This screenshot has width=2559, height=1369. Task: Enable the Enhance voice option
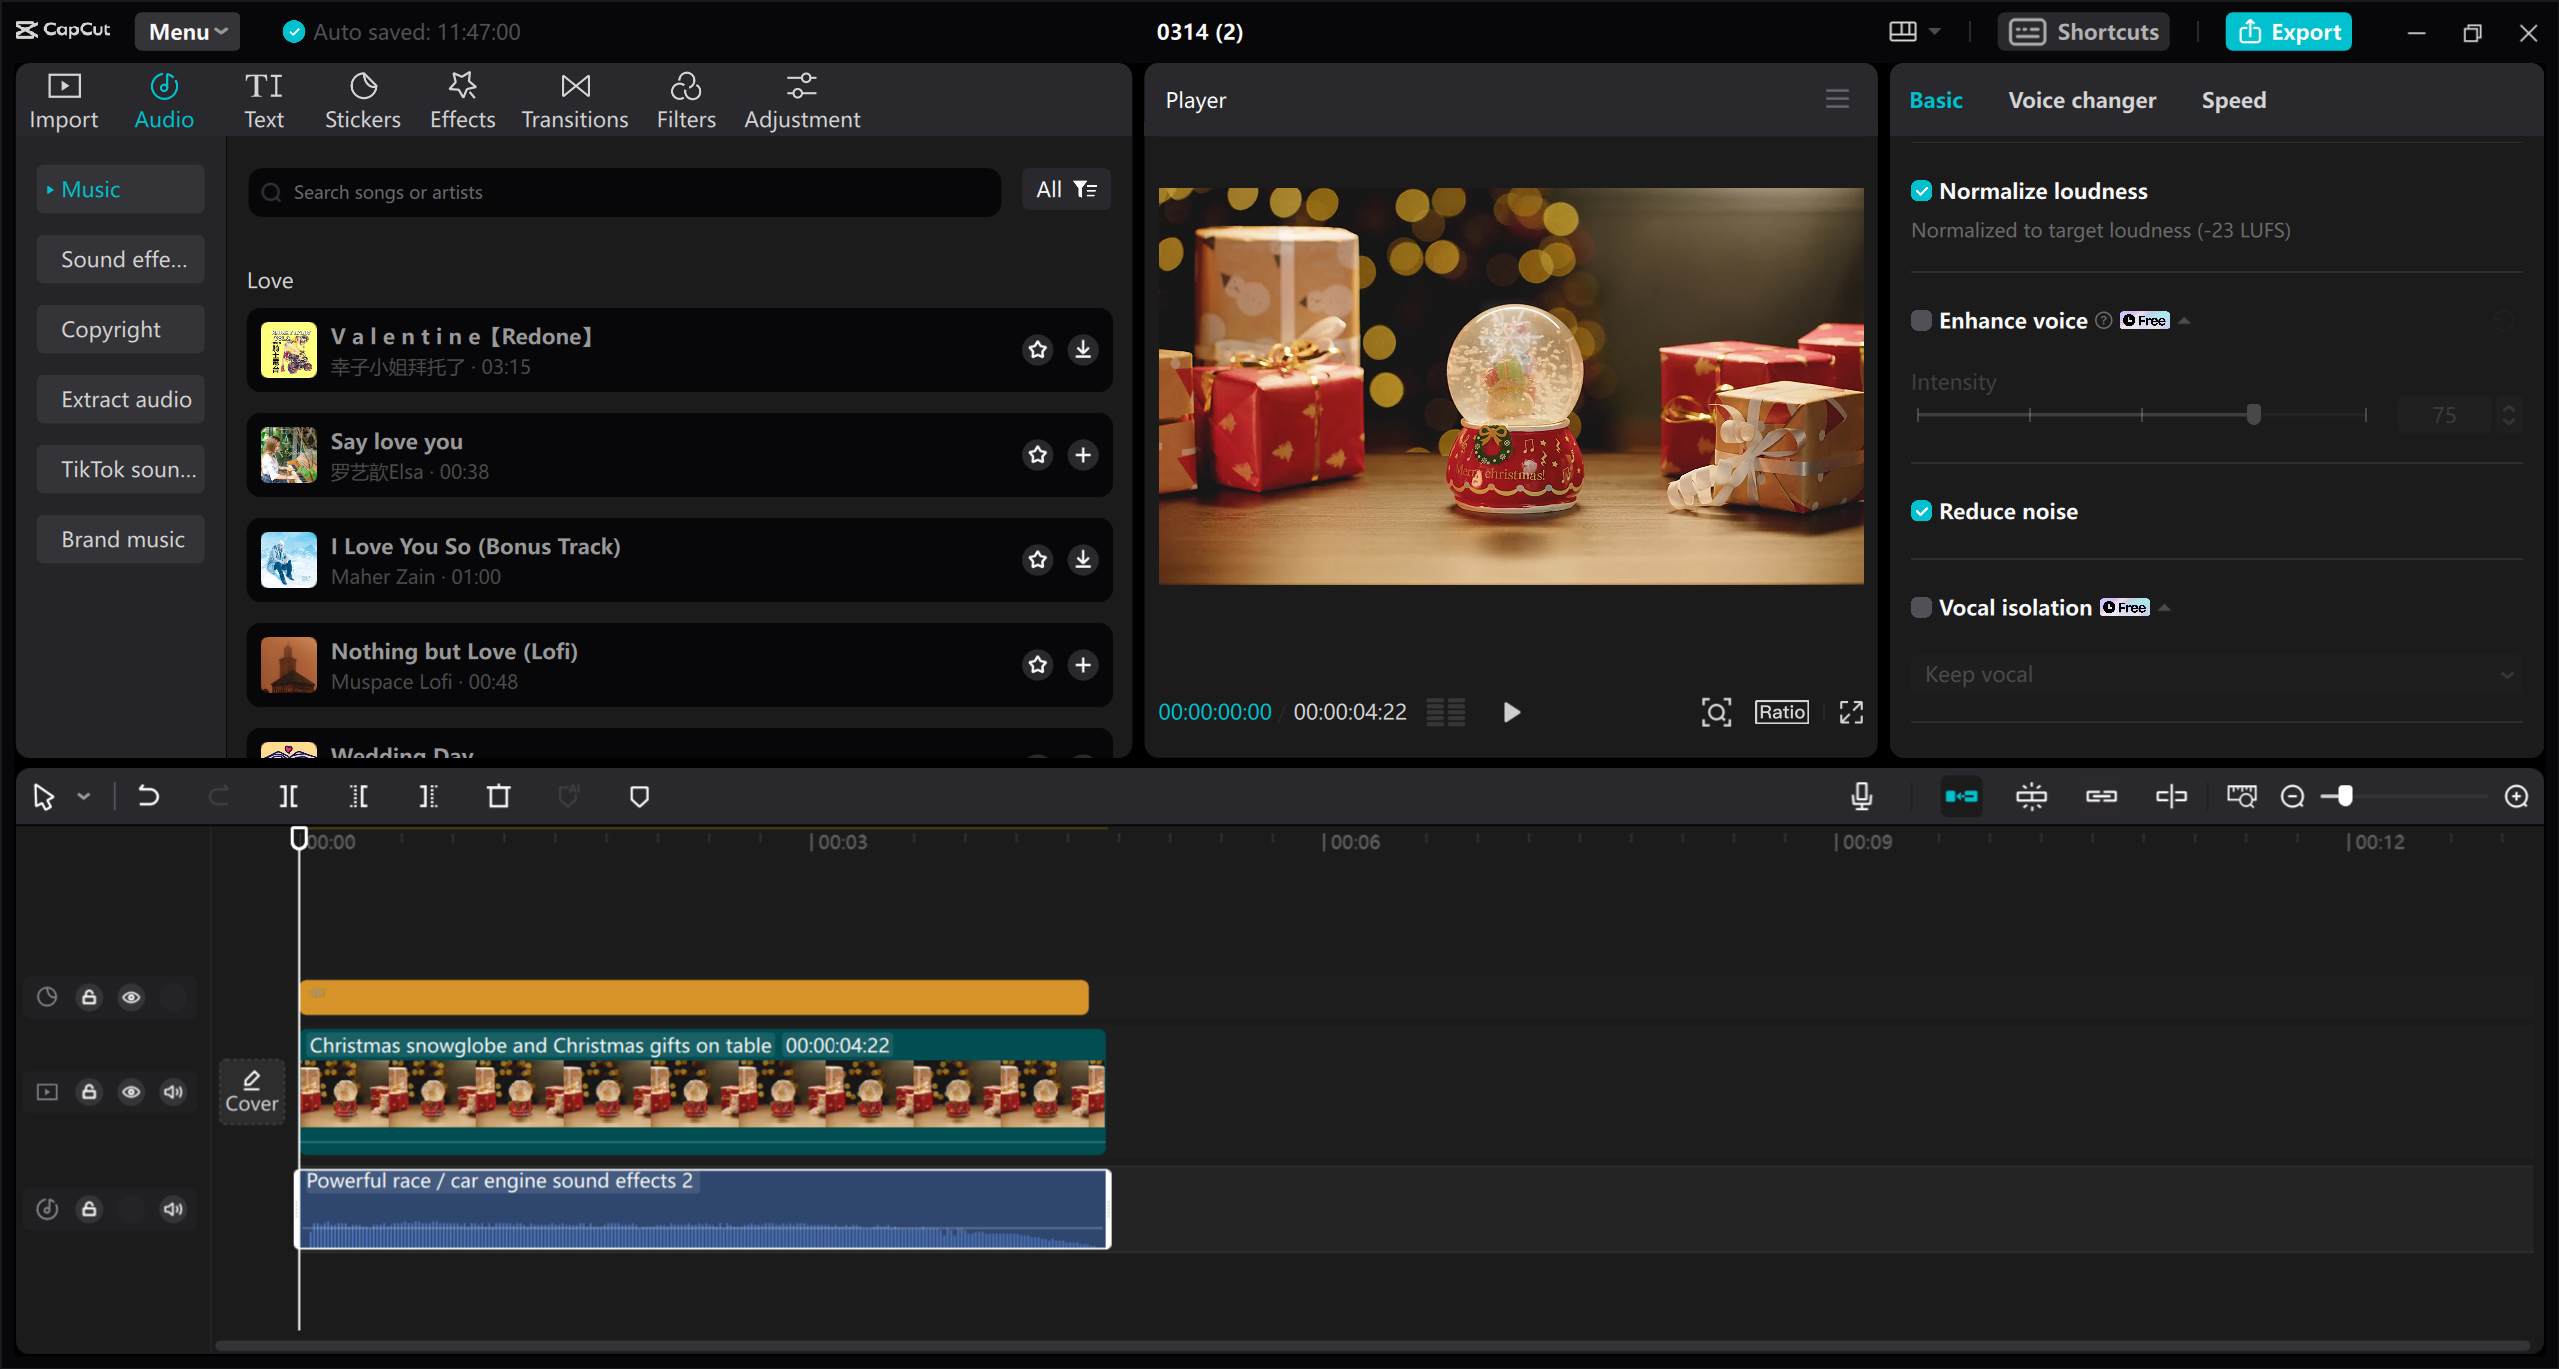(x=1922, y=320)
